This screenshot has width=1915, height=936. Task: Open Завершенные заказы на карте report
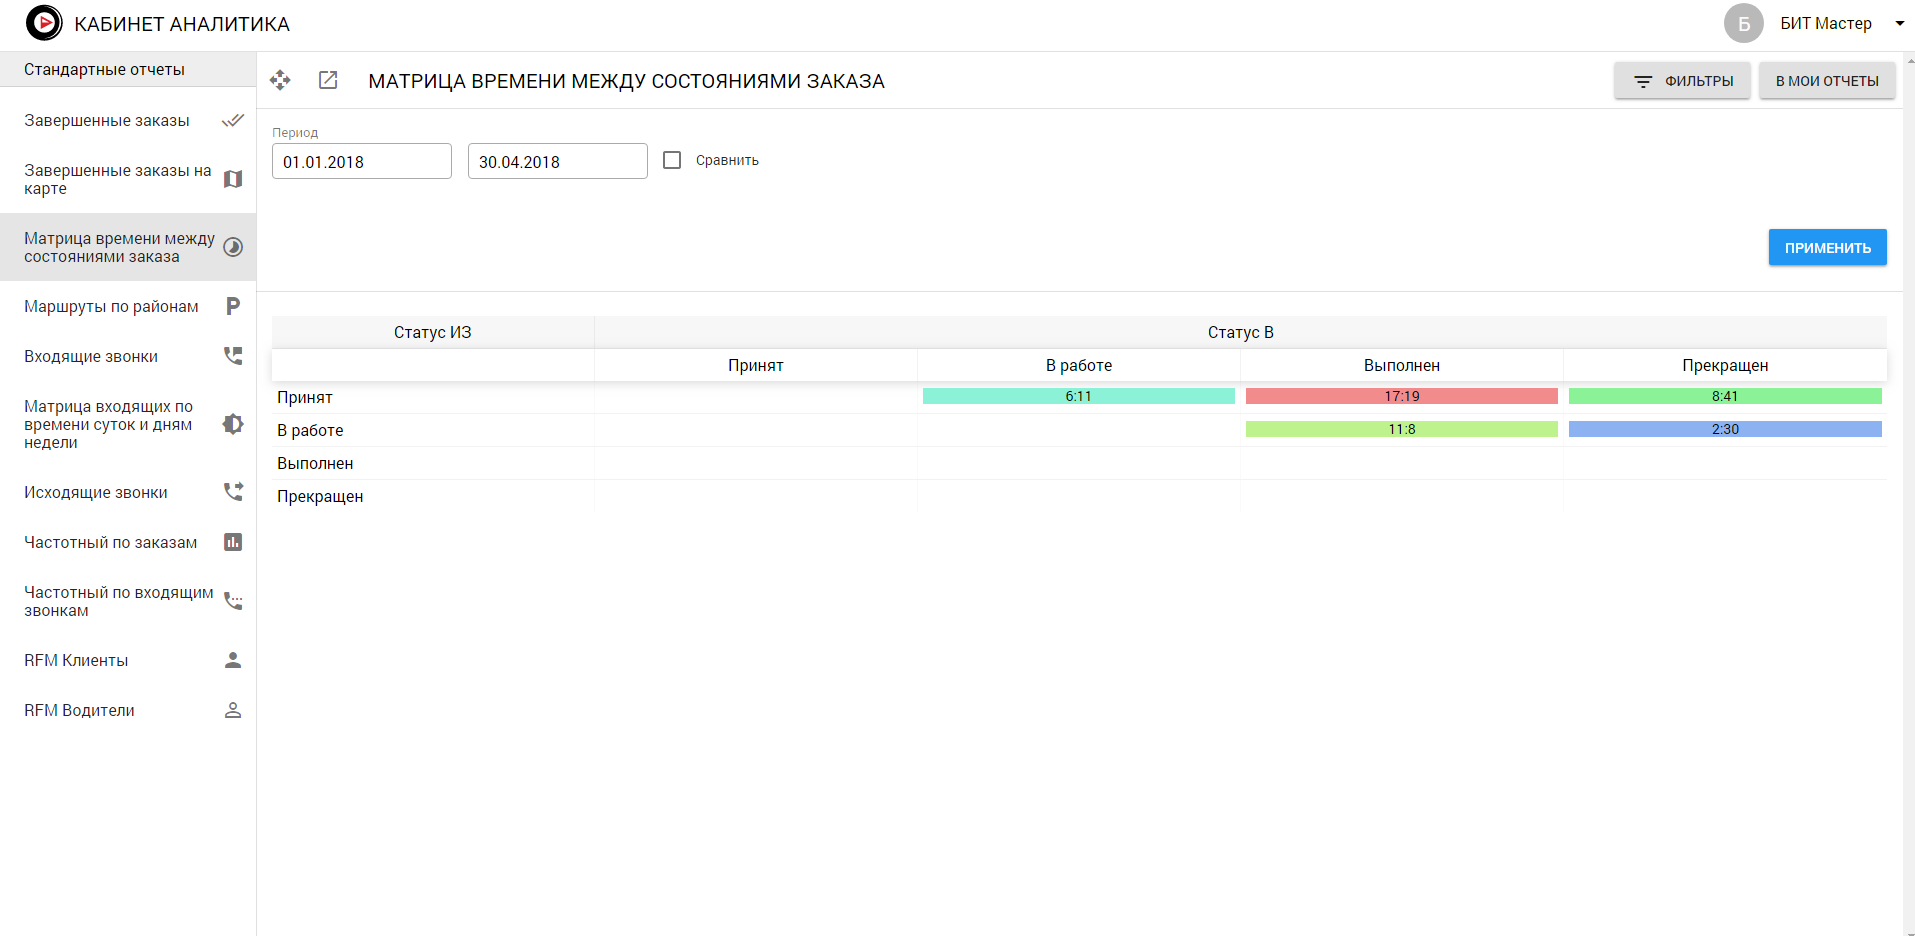coord(128,179)
